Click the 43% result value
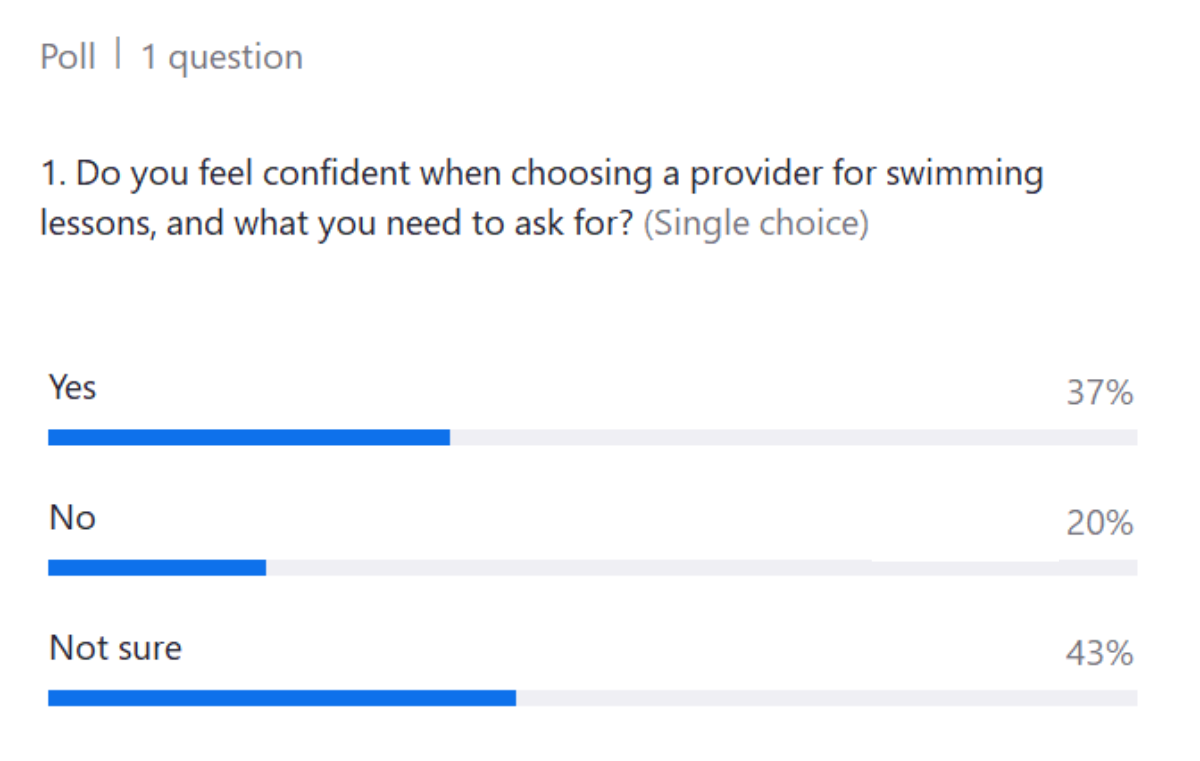Screen dimensions: 1200x761 [x=1100, y=654]
